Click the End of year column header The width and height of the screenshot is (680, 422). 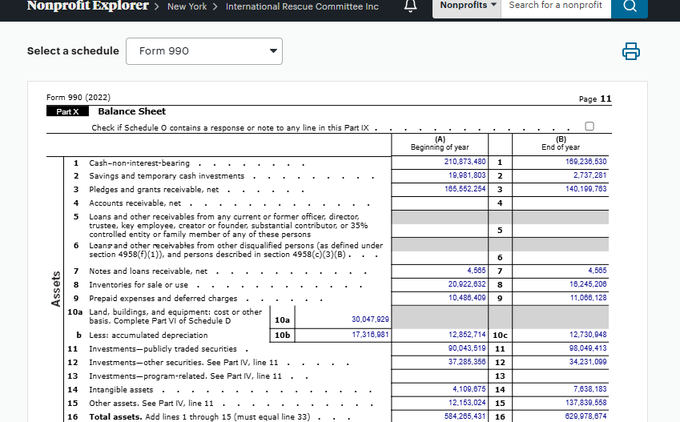pos(560,144)
